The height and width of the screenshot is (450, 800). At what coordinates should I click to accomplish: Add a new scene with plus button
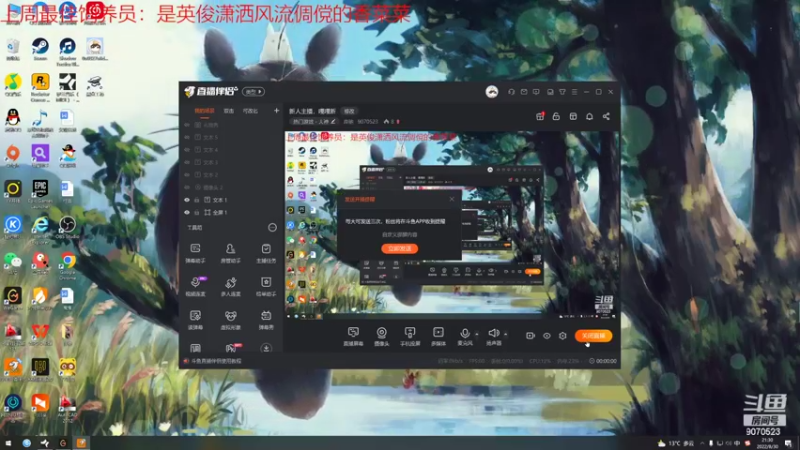click(276, 110)
